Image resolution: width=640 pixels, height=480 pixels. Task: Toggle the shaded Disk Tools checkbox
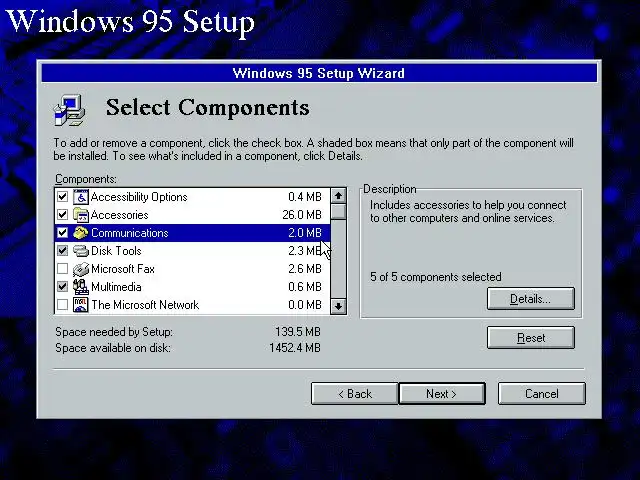(62, 251)
